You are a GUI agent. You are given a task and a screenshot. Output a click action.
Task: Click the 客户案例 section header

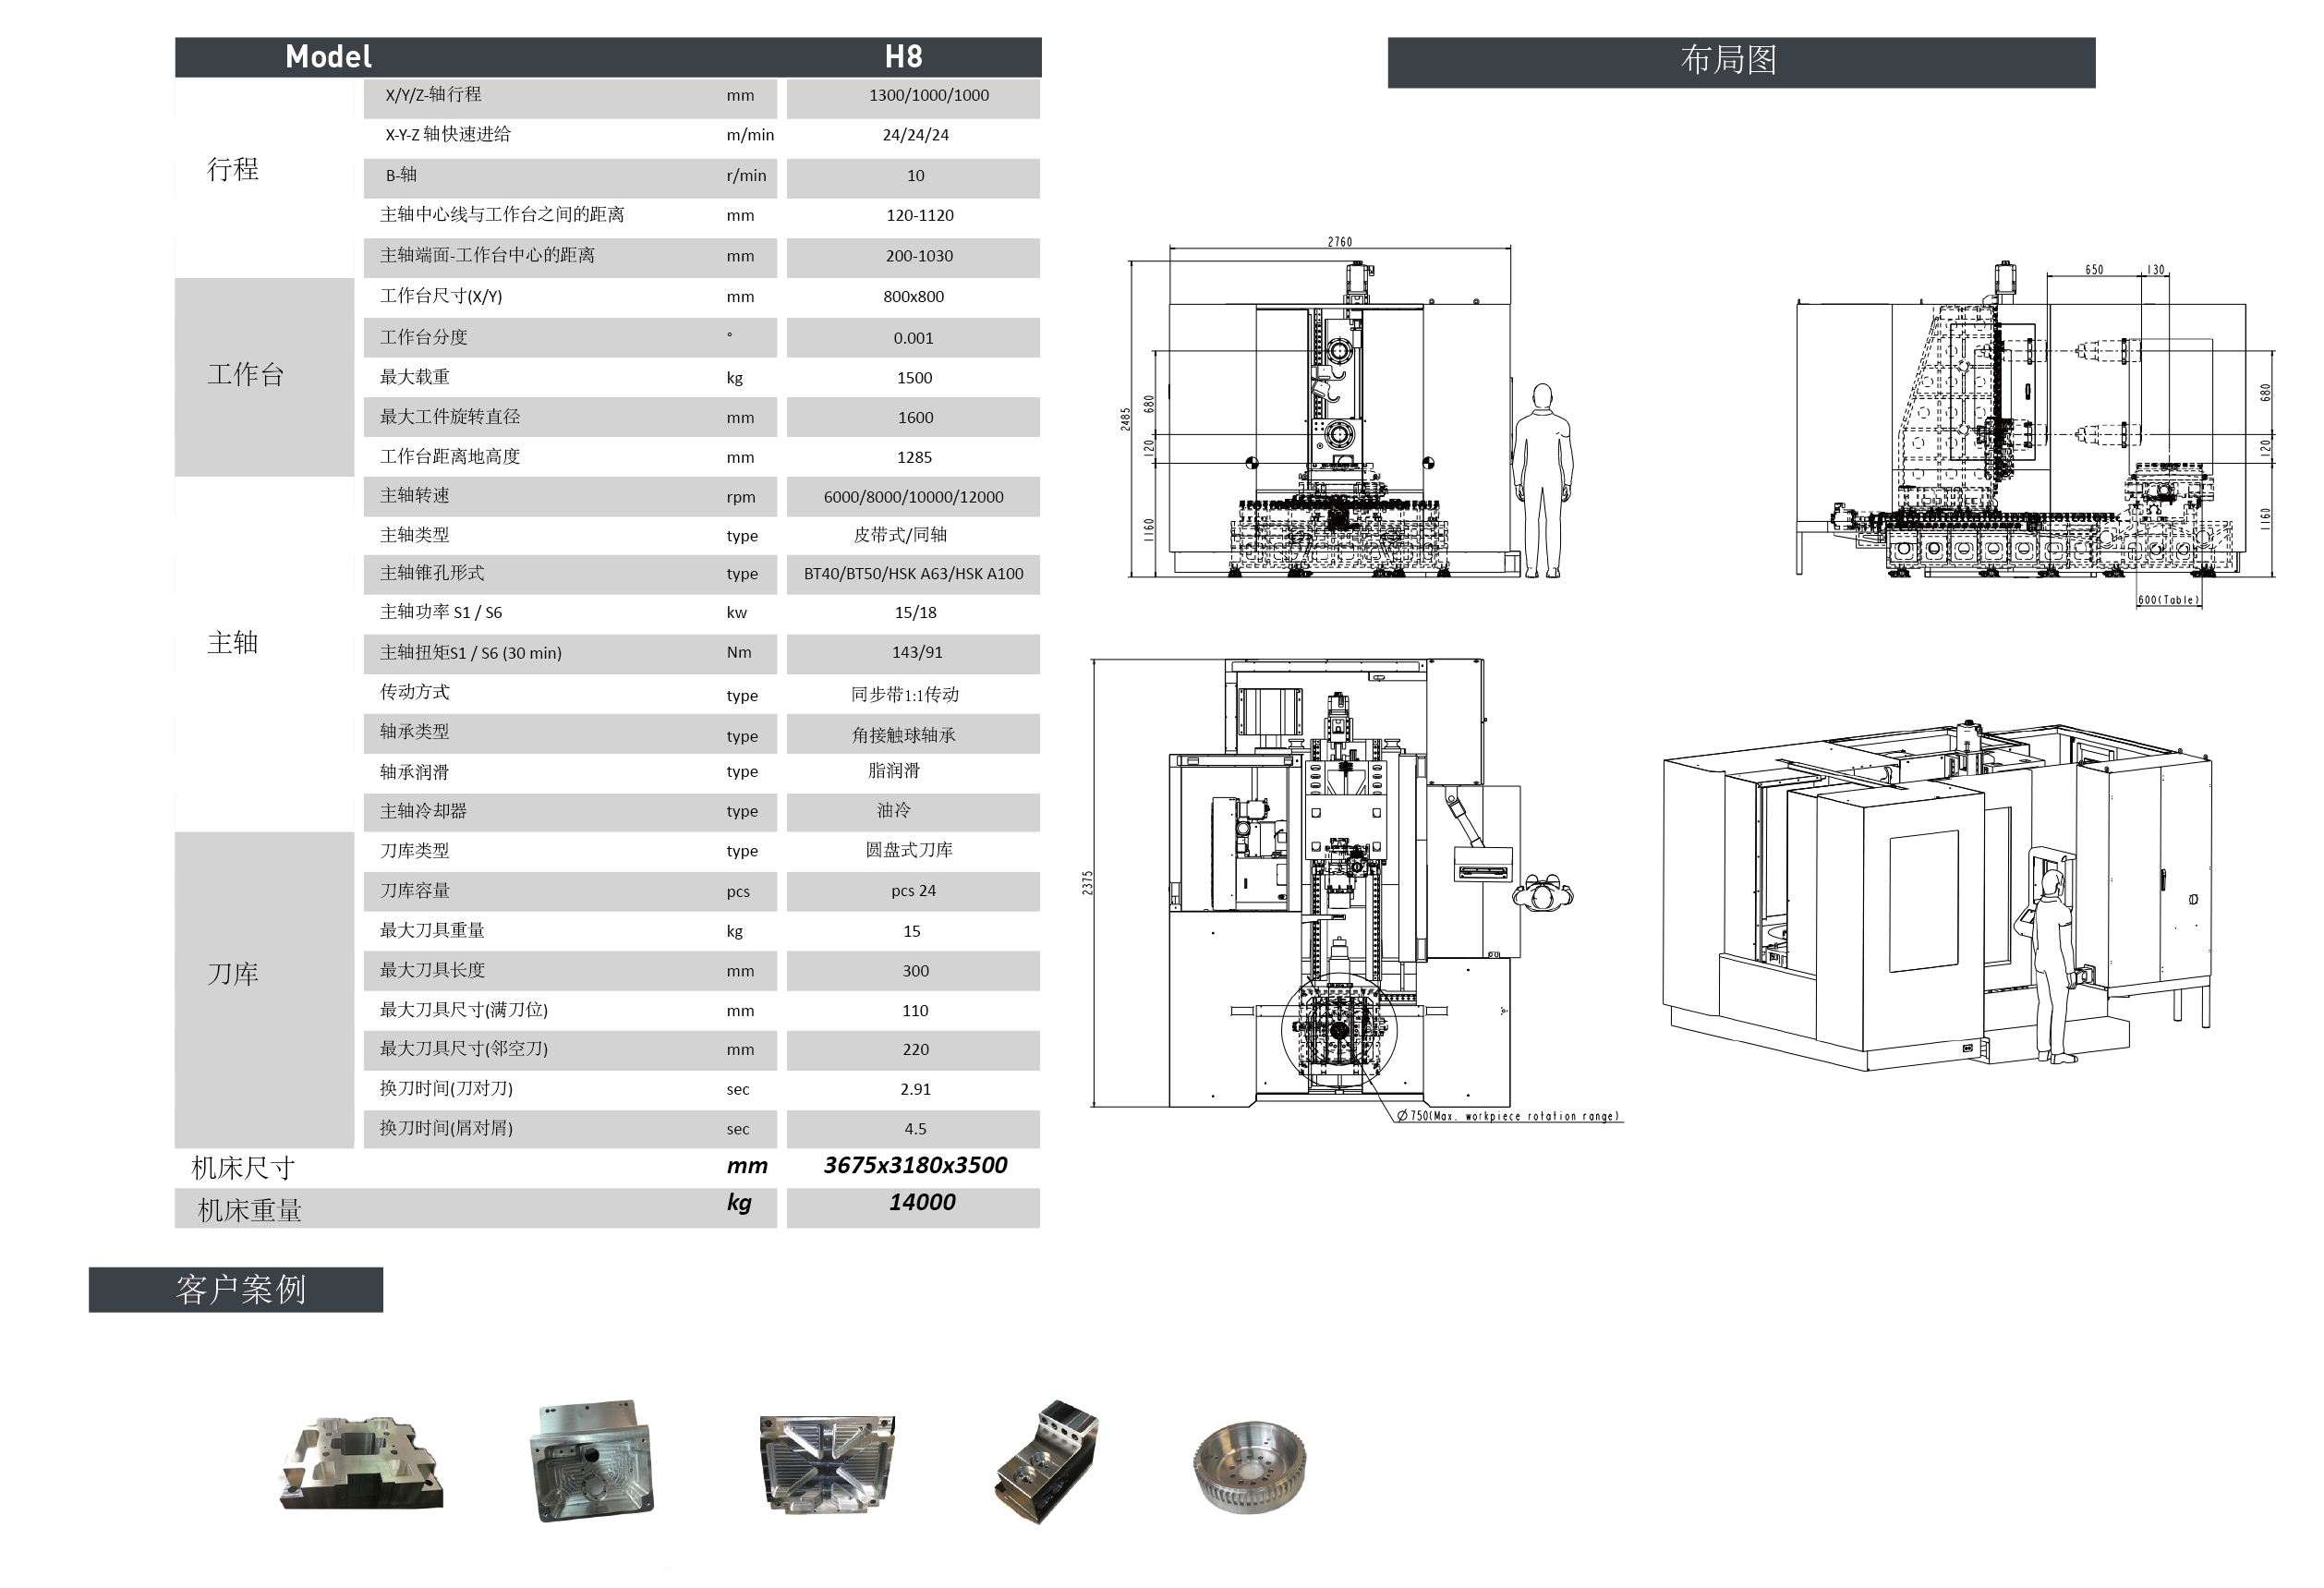[x=236, y=1289]
